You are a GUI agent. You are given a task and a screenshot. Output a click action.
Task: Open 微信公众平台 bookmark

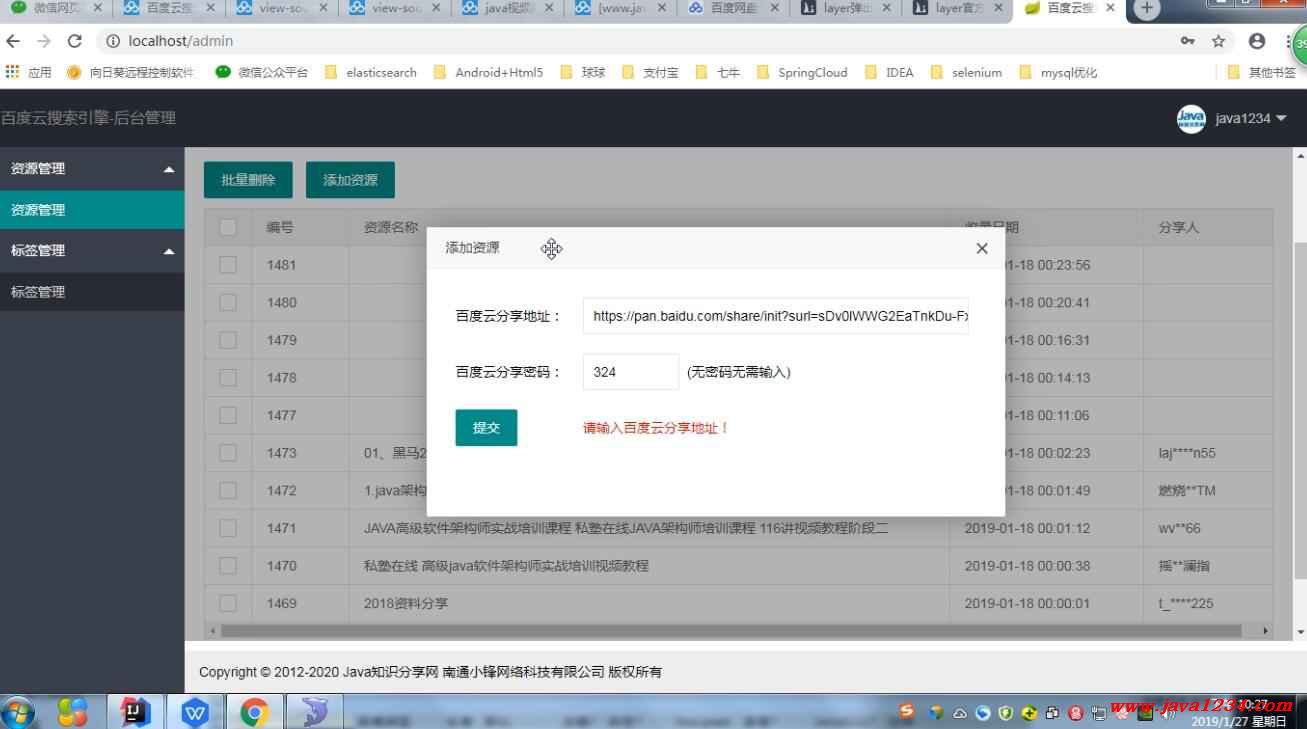coord(262,72)
